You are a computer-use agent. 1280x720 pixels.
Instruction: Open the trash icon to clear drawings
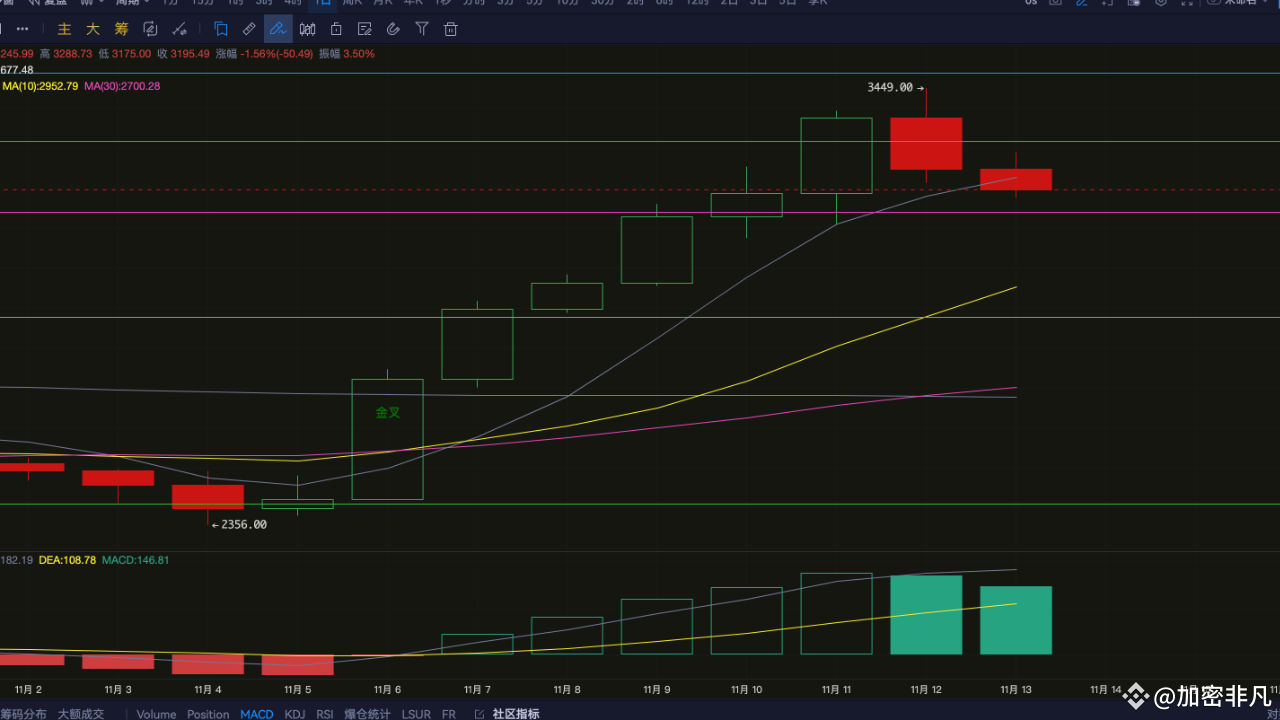pyautogui.click(x=450, y=29)
